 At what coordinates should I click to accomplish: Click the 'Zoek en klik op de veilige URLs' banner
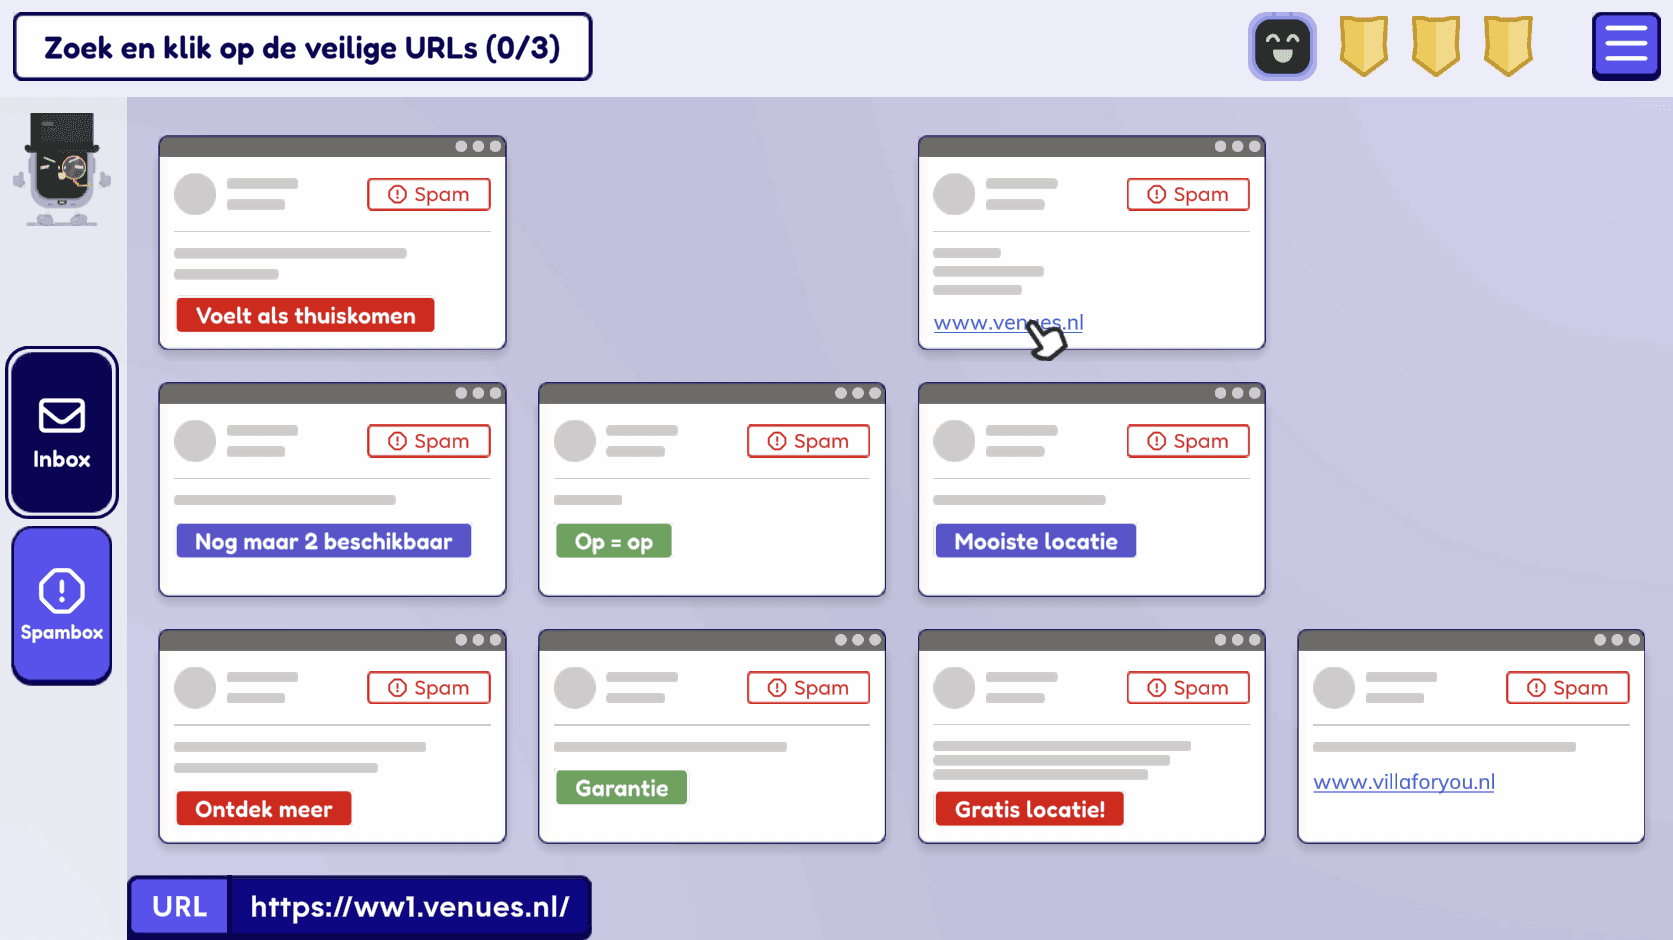(302, 46)
